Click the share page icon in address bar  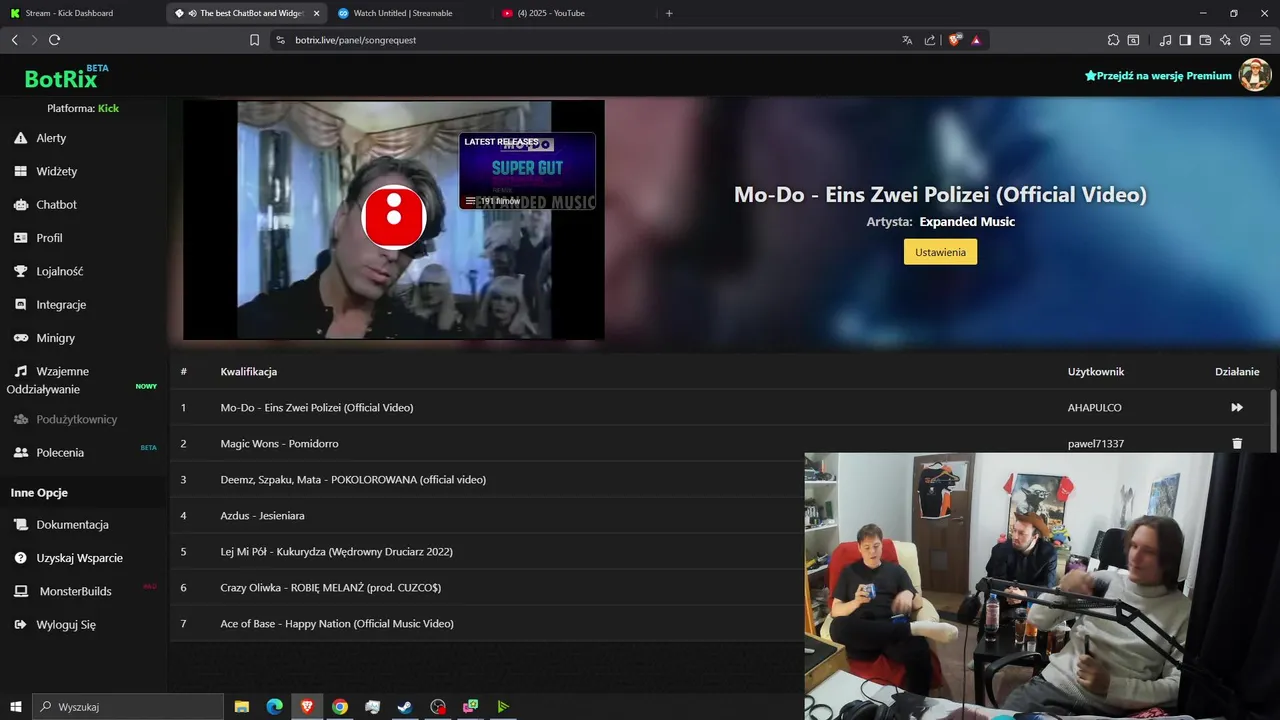[930, 40]
